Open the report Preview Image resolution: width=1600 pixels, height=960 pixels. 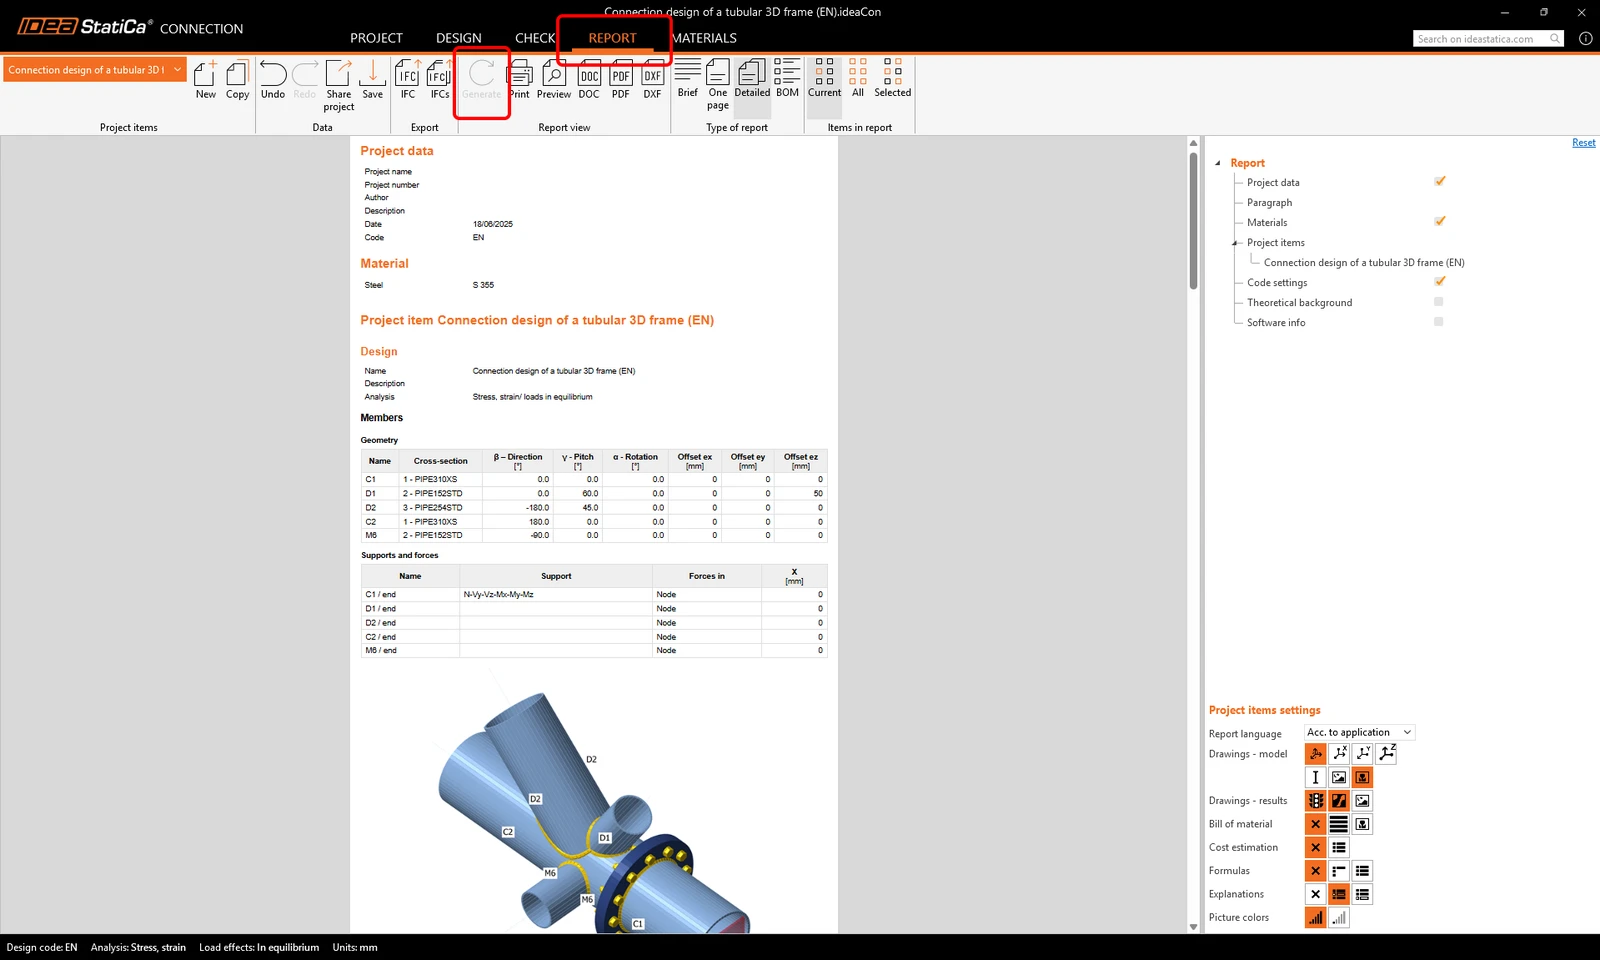[554, 79]
